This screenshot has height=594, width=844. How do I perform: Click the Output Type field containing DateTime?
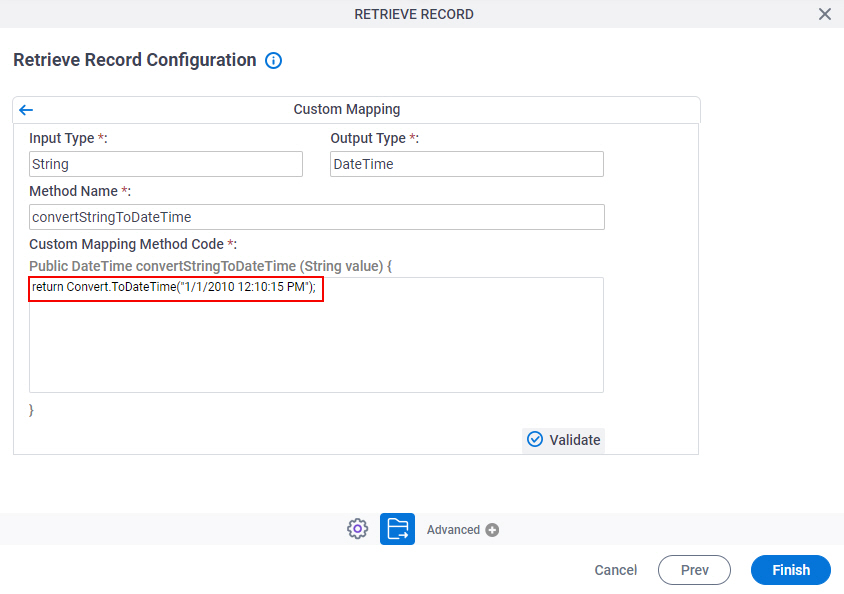(x=467, y=164)
